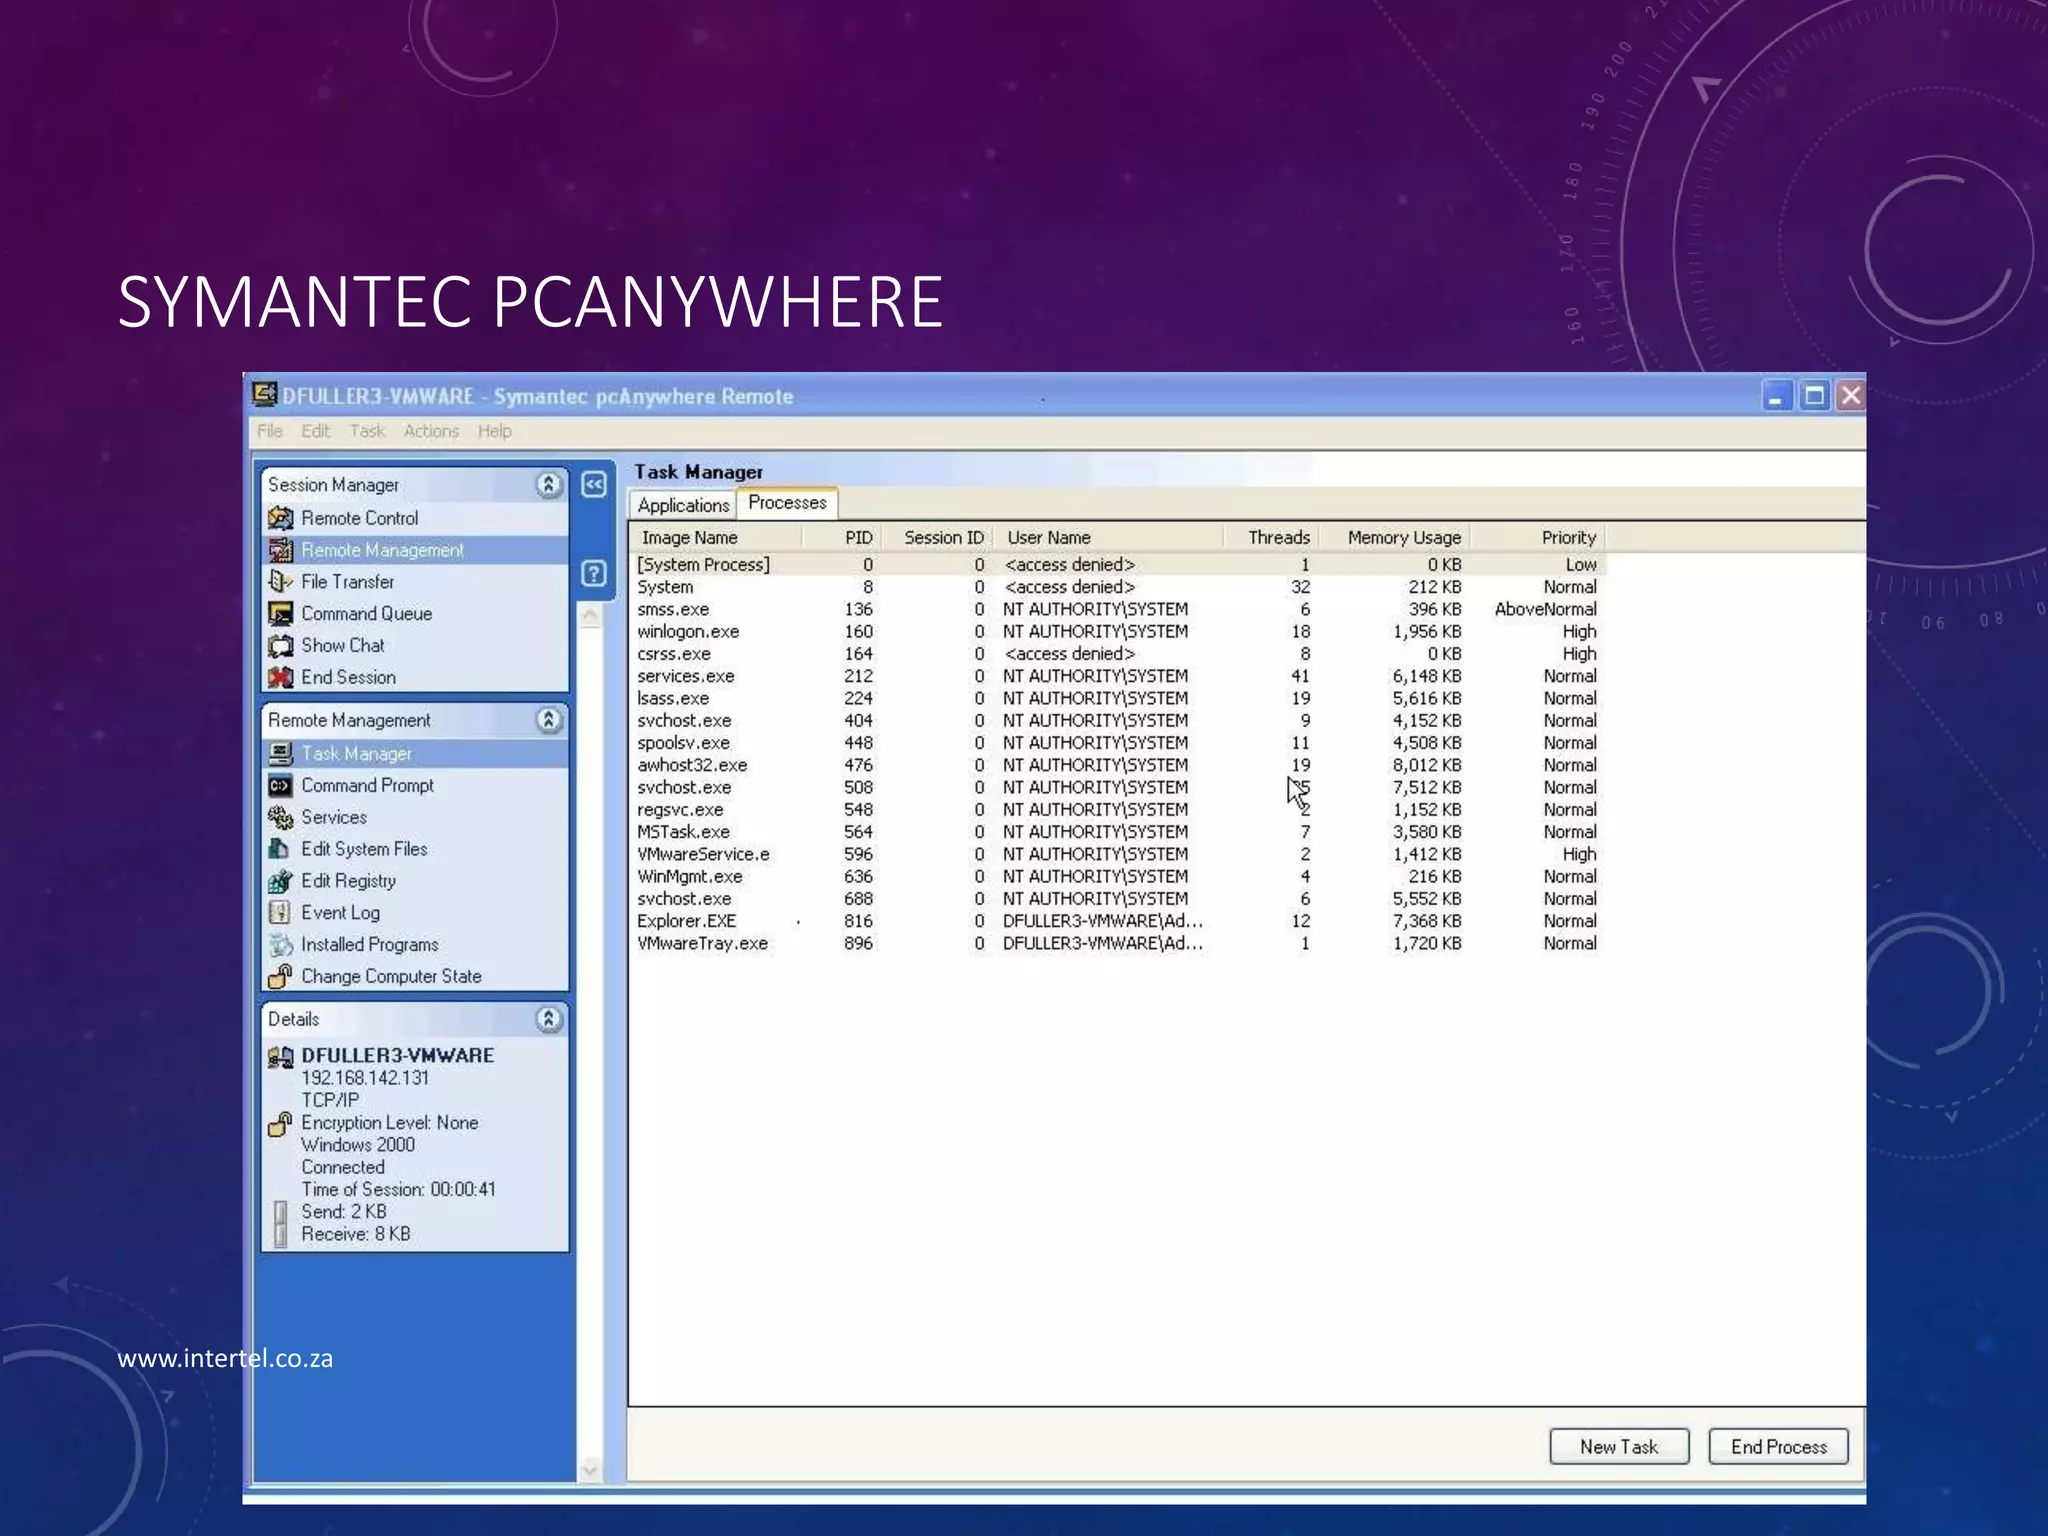
Task: Click the Installed Programs icon
Action: pos(281,944)
